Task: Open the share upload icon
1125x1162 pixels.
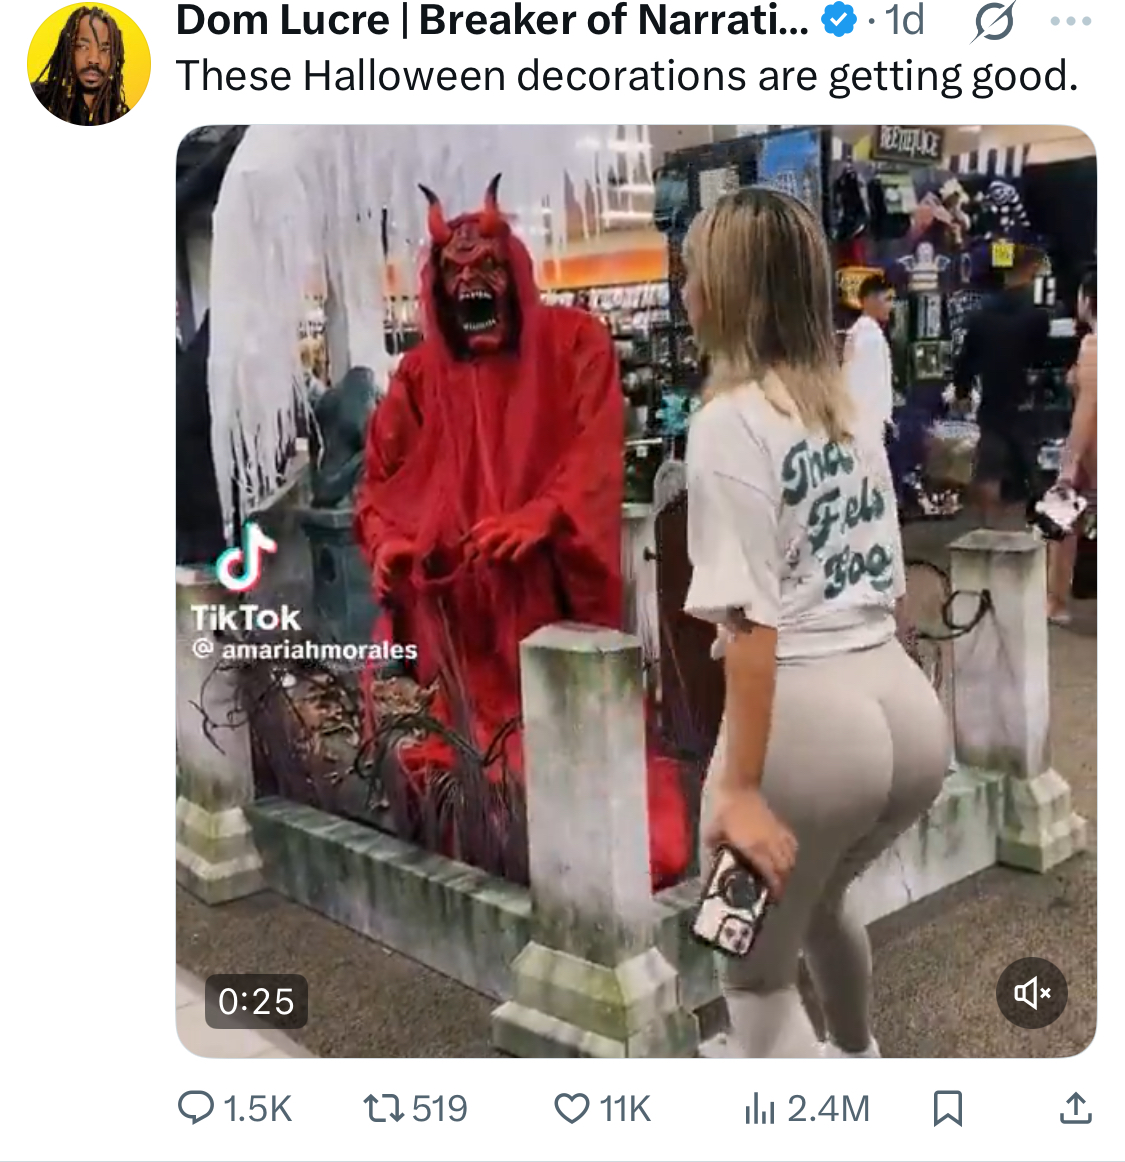Action: tap(1075, 1109)
